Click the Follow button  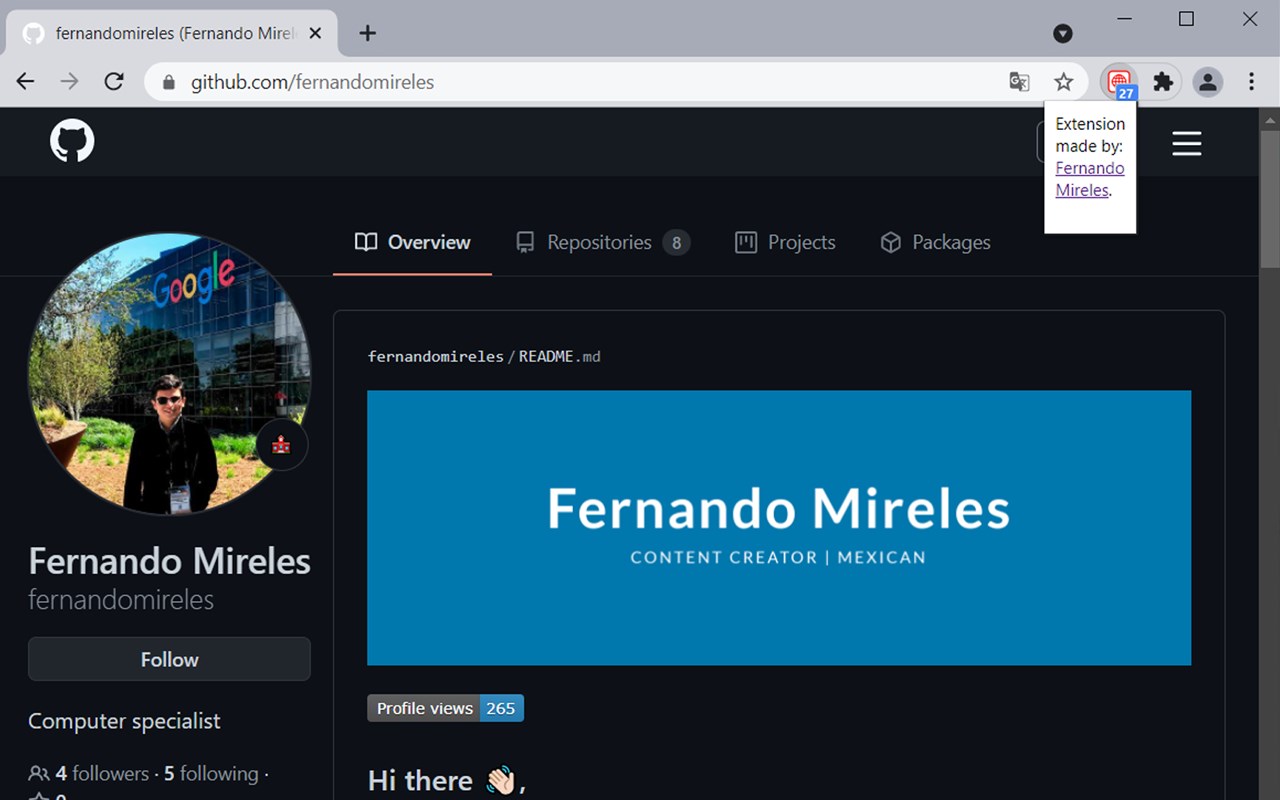(169, 659)
